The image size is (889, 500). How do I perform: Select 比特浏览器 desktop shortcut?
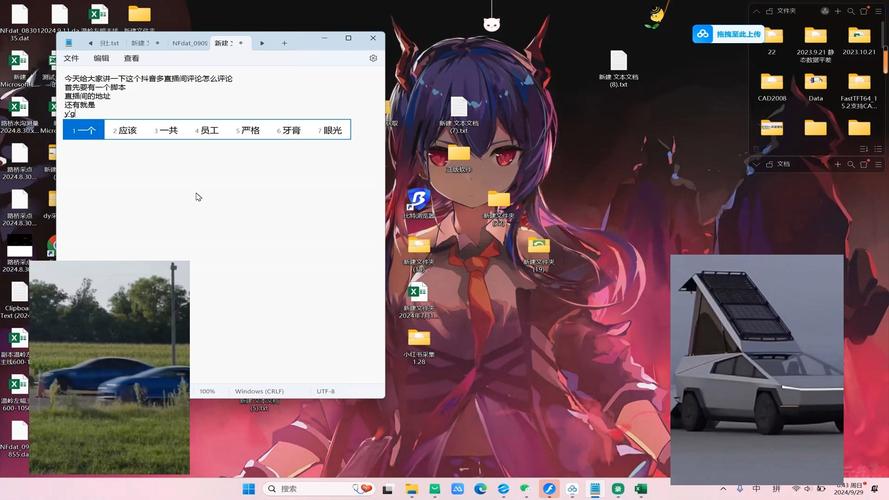(419, 204)
